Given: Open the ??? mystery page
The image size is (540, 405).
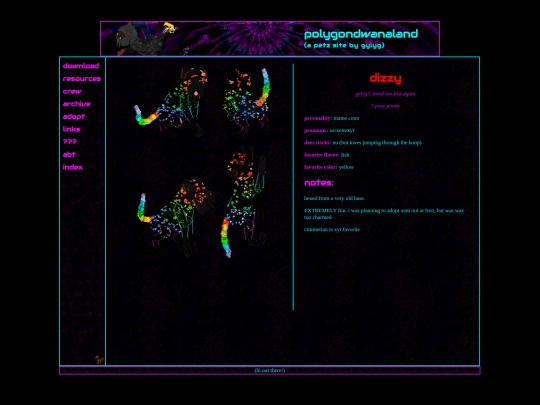Looking at the screenshot, I should (70, 142).
